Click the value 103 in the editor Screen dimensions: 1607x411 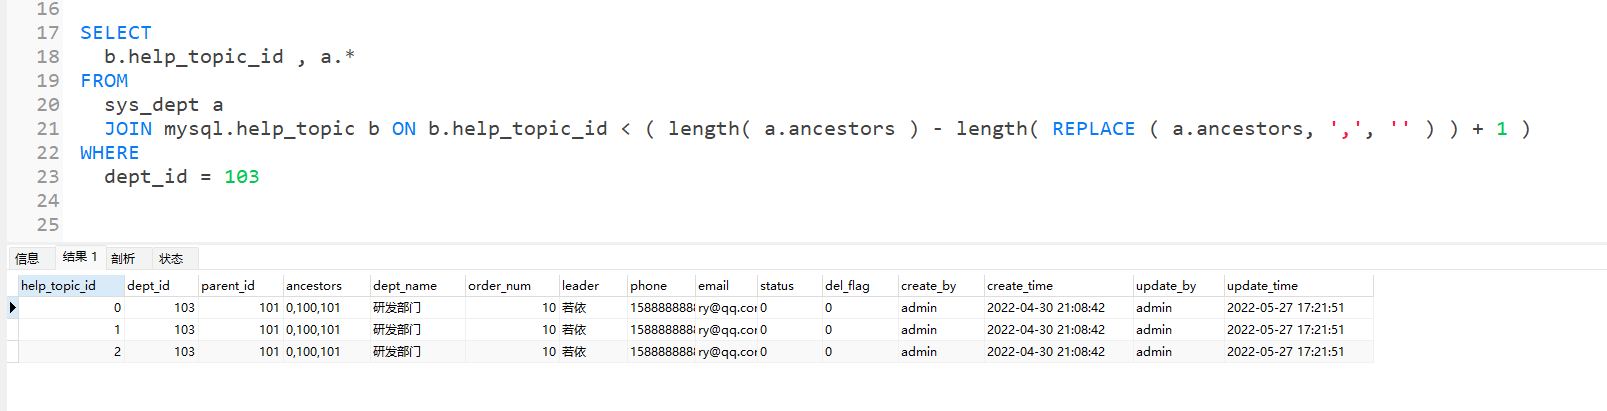(241, 177)
